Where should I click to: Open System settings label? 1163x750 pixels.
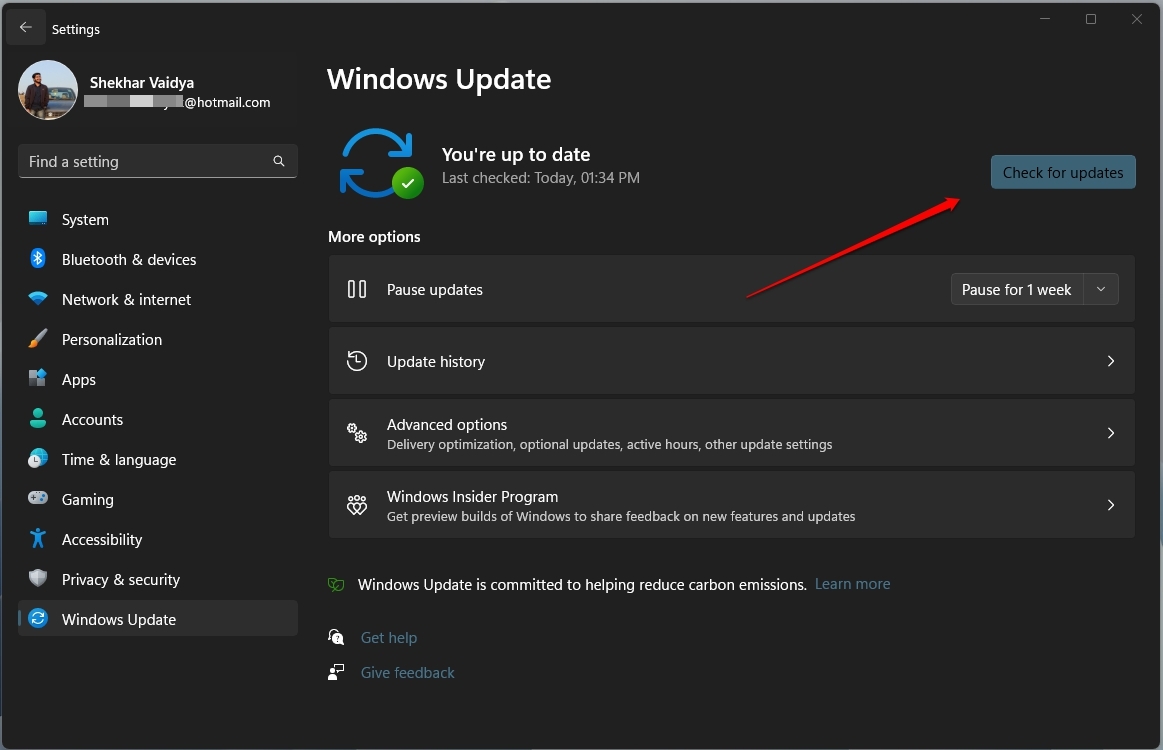(x=85, y=220)
